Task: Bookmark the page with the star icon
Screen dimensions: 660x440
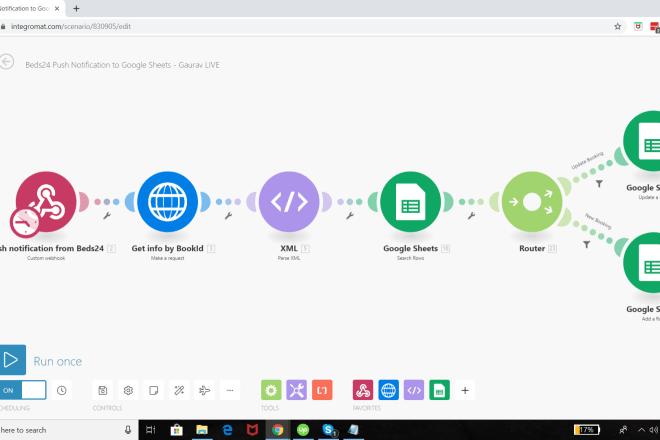Action: (x=617, y=27)
